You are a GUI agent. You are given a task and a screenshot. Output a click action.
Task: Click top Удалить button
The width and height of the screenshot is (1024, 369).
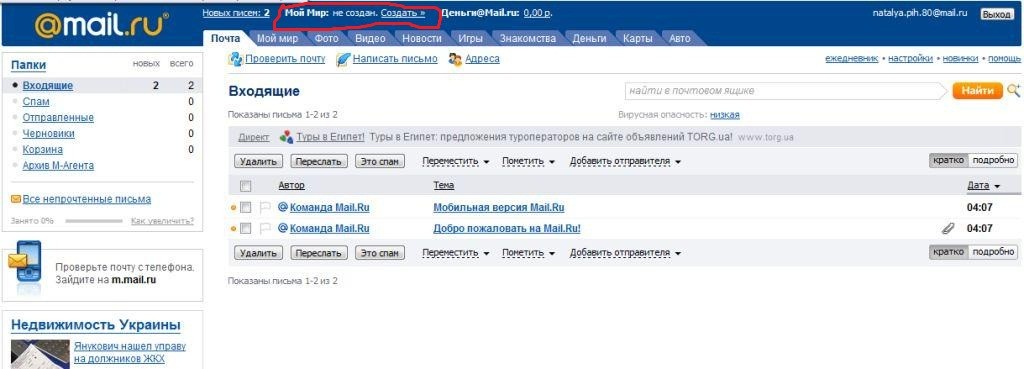(x=258, y=161)
